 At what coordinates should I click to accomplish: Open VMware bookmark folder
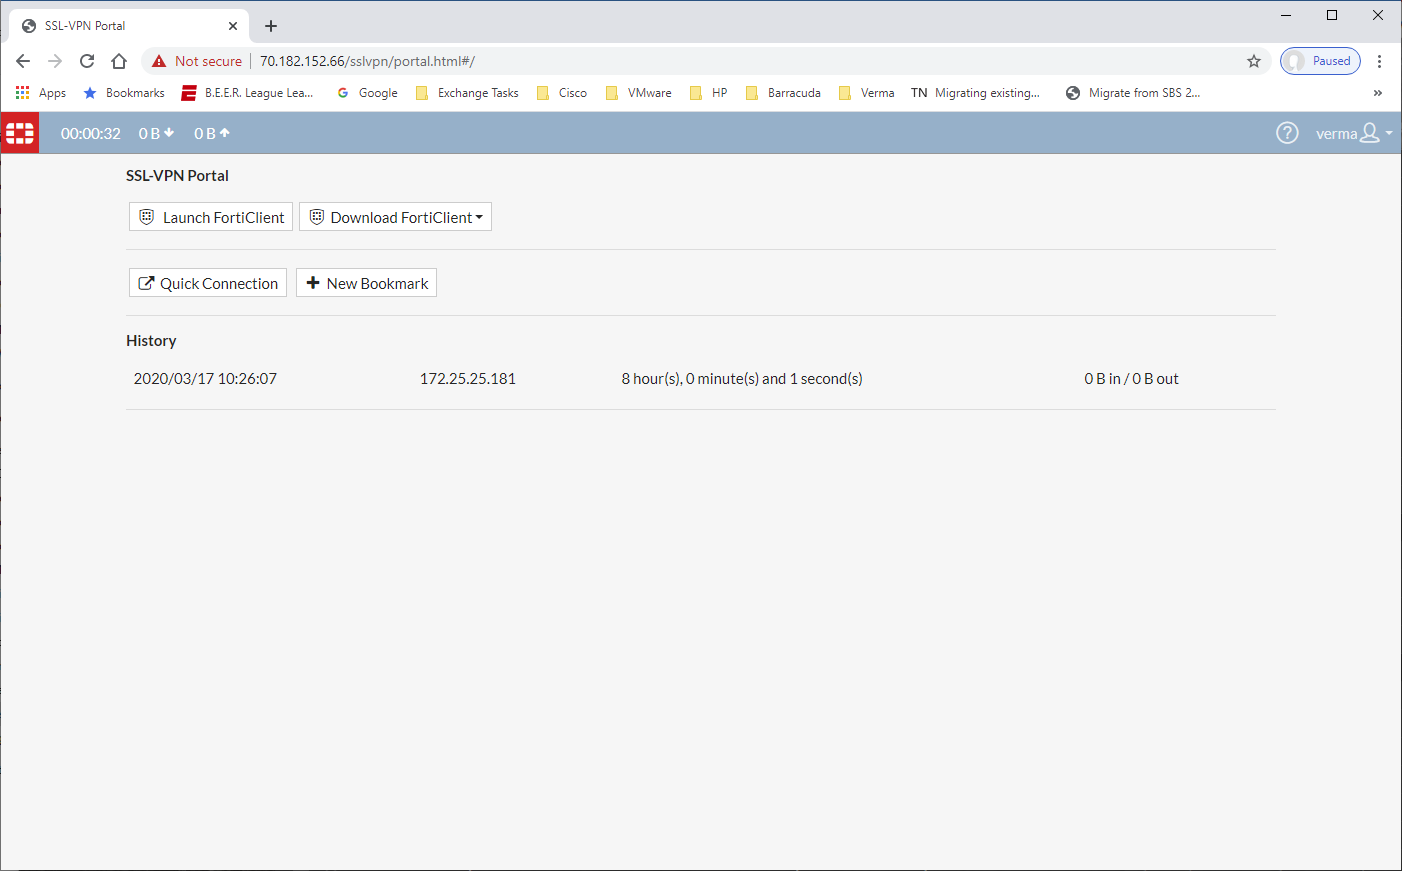[x=638, y=93]
